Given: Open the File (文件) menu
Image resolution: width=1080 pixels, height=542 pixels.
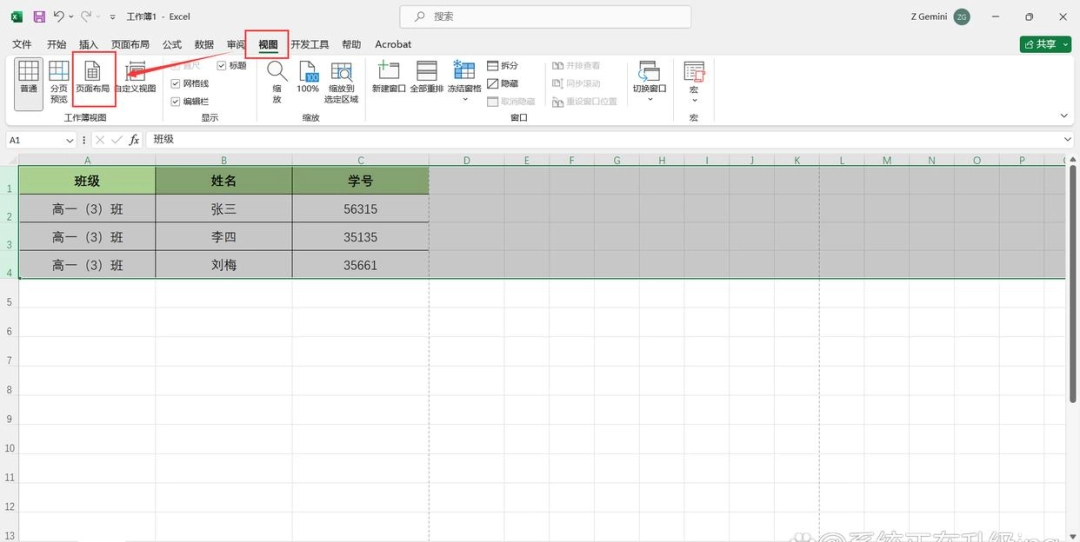Looking at the screenshot, I should (x=22, y=44).
